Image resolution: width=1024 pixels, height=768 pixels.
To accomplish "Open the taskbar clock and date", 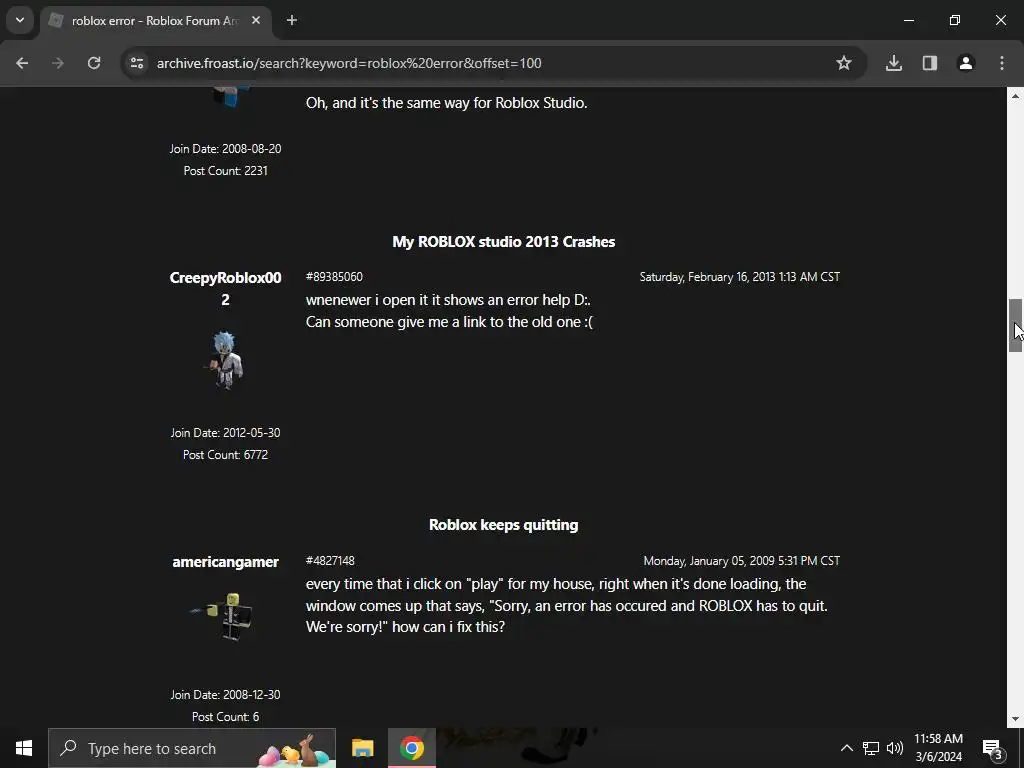I will pos(938,748).
